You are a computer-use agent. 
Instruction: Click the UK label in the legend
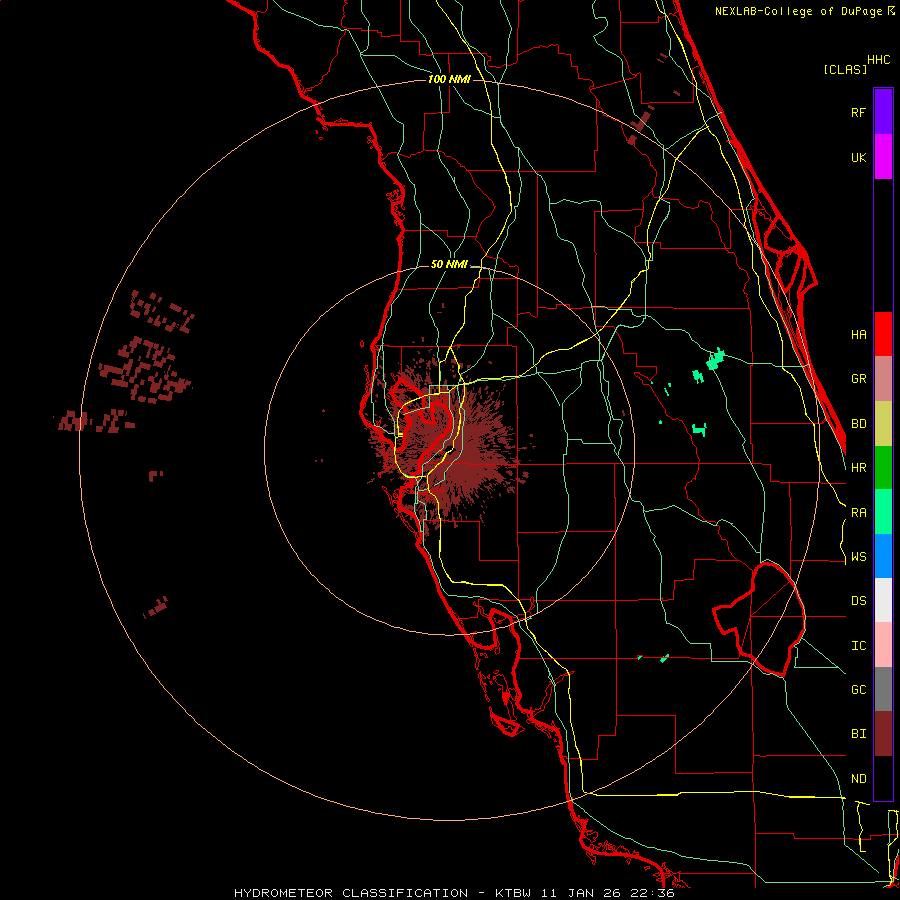tap(858, 157)
